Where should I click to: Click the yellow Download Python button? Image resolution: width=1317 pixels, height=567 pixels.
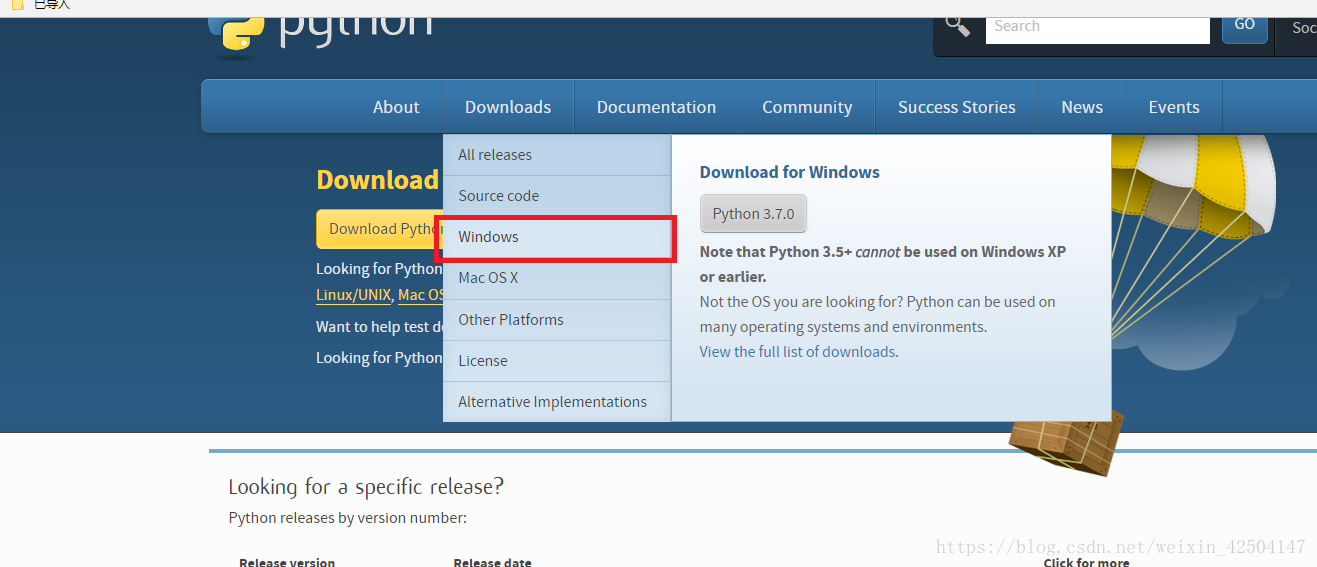pyautogui.click(x=380, y=229)
